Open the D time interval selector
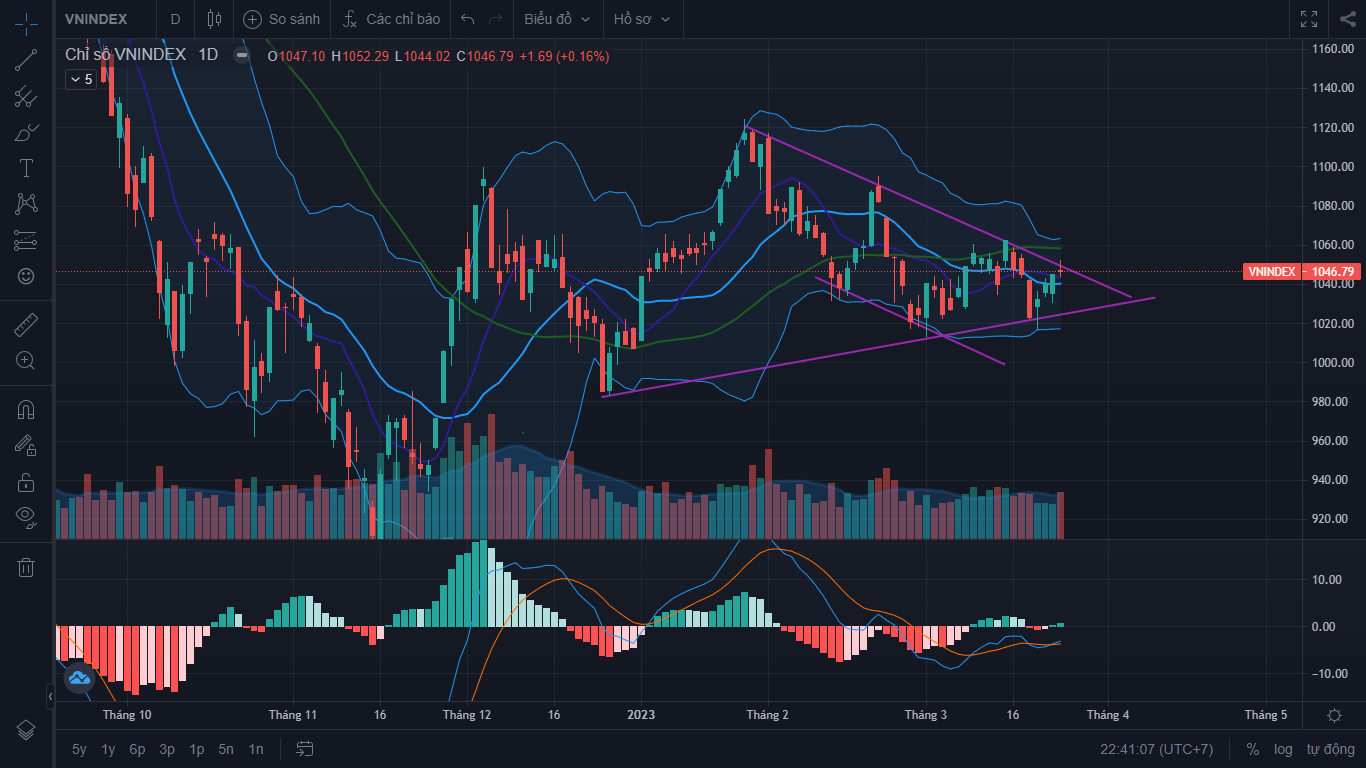Viewport: 1366px width, 768px height. tap(176, 19)
